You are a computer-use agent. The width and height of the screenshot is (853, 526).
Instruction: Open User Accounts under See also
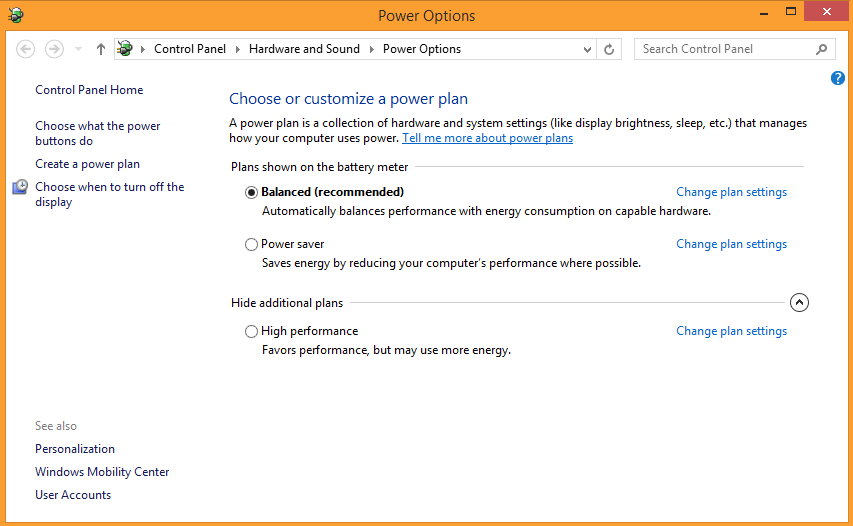[x=73, y=494]
